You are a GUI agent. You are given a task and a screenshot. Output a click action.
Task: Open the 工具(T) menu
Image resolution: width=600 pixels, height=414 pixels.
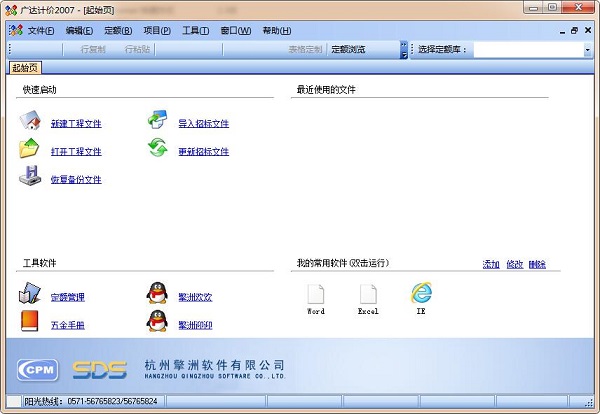[196, 31]
